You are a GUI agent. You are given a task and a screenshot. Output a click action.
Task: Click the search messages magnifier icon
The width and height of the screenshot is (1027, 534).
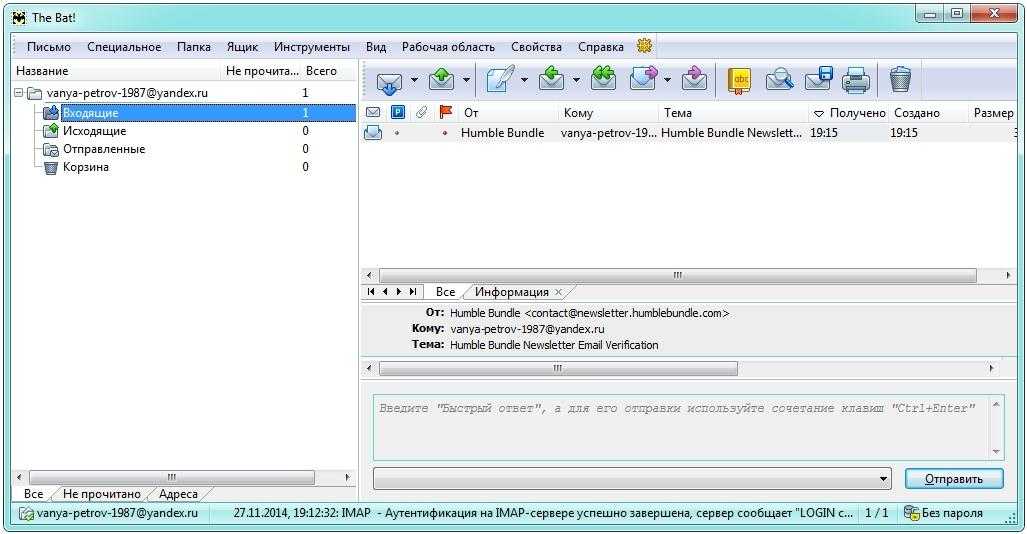tap(779, 79)
